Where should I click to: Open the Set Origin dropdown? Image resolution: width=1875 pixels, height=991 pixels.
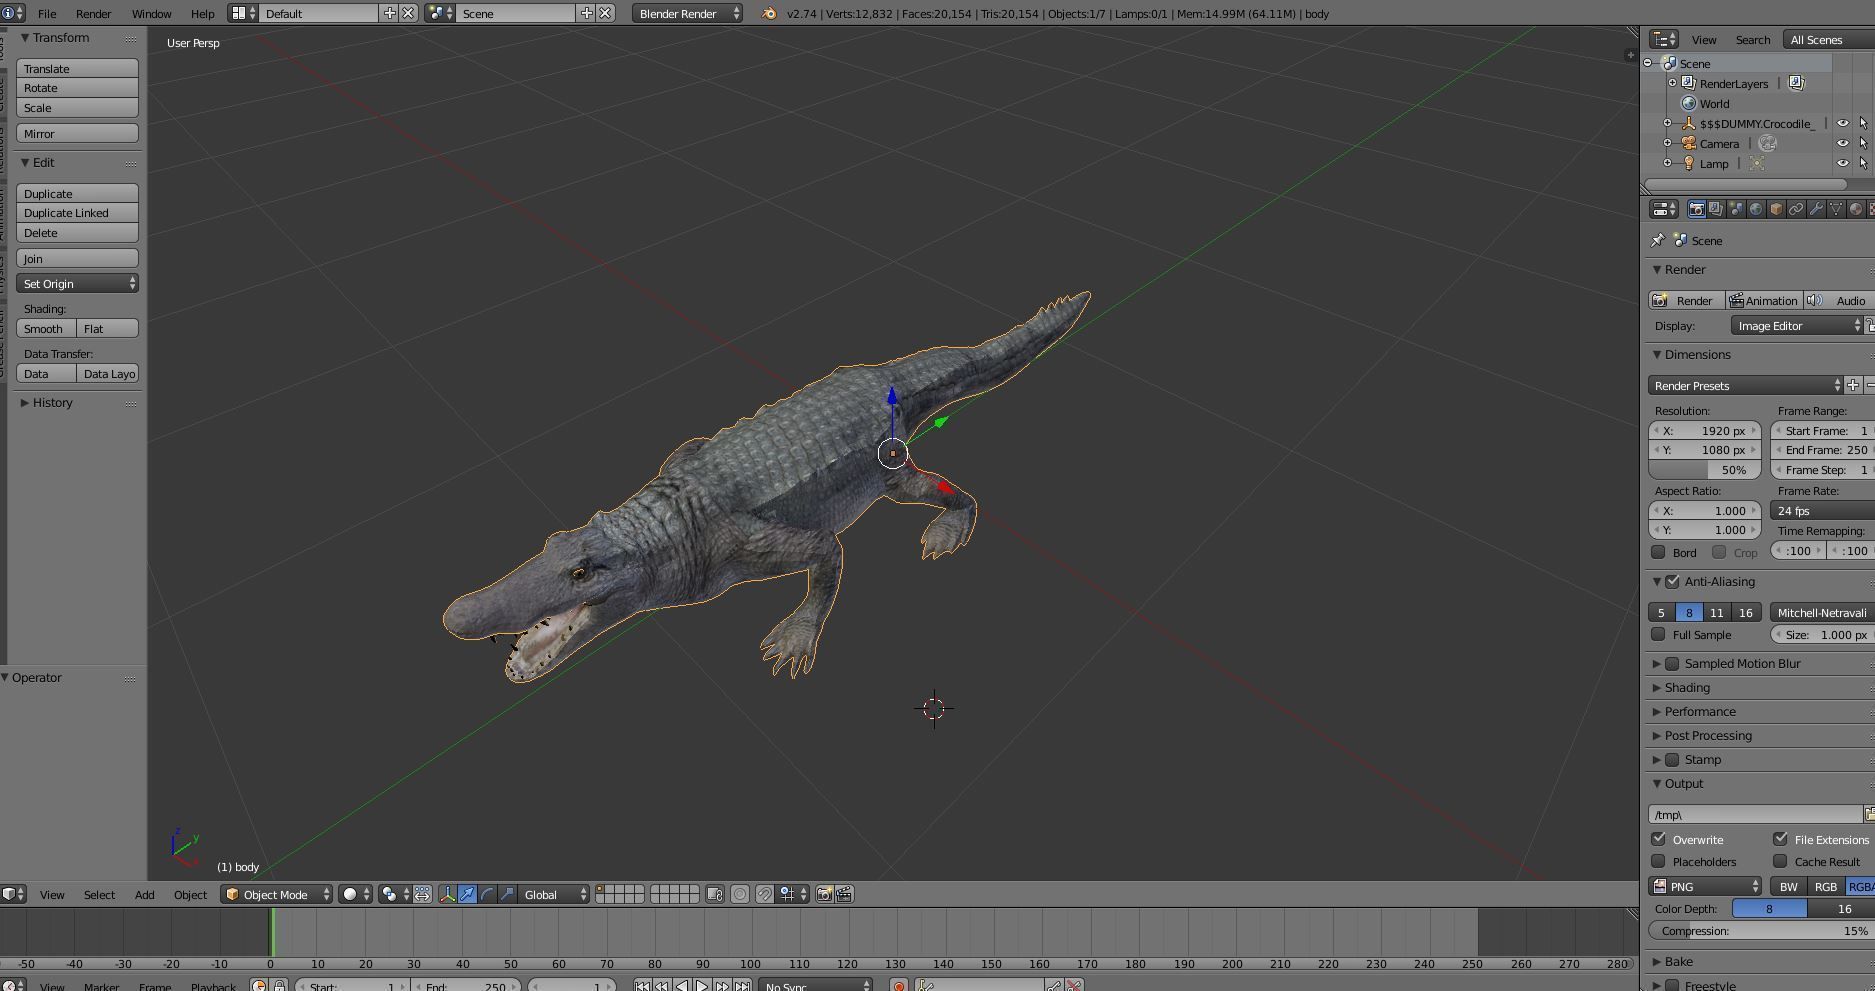point(77,283)
